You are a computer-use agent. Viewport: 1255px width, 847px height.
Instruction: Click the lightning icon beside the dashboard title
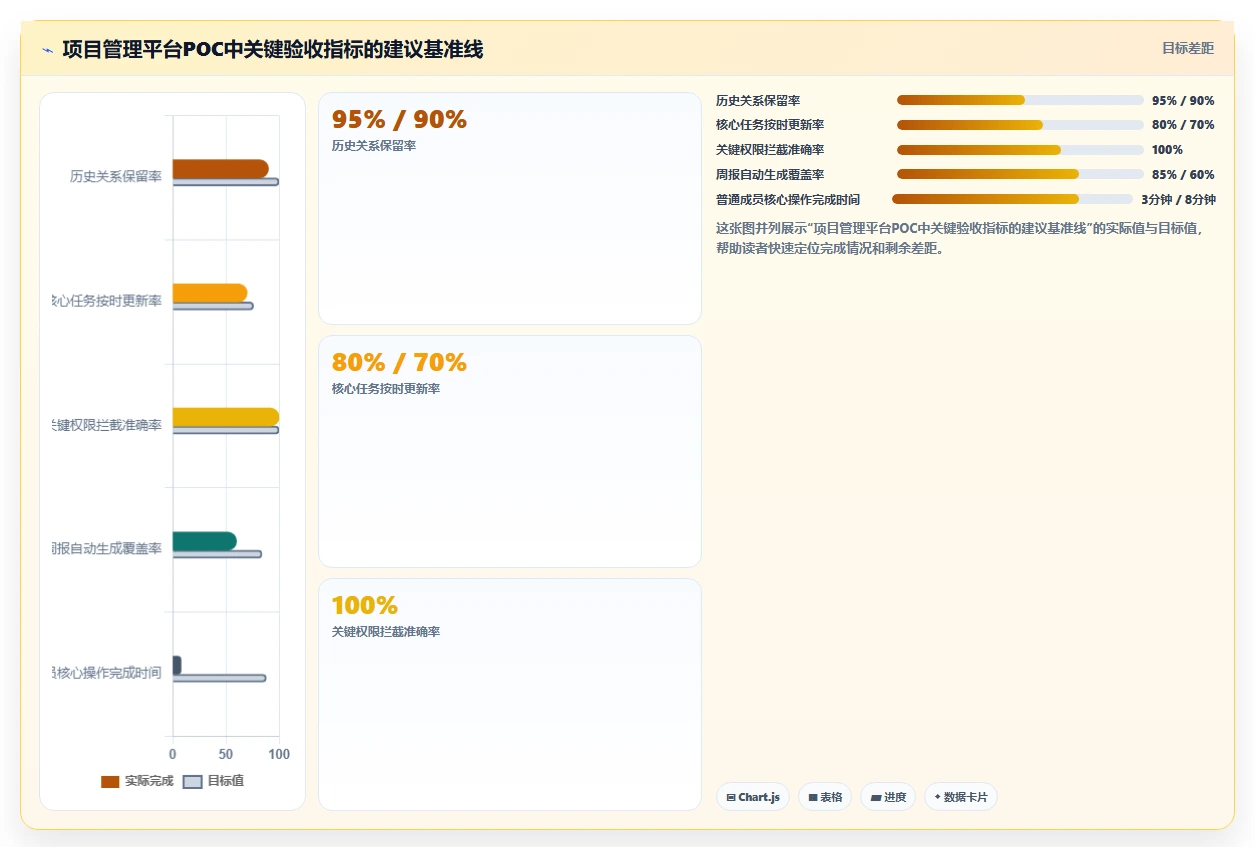point(47,49)
